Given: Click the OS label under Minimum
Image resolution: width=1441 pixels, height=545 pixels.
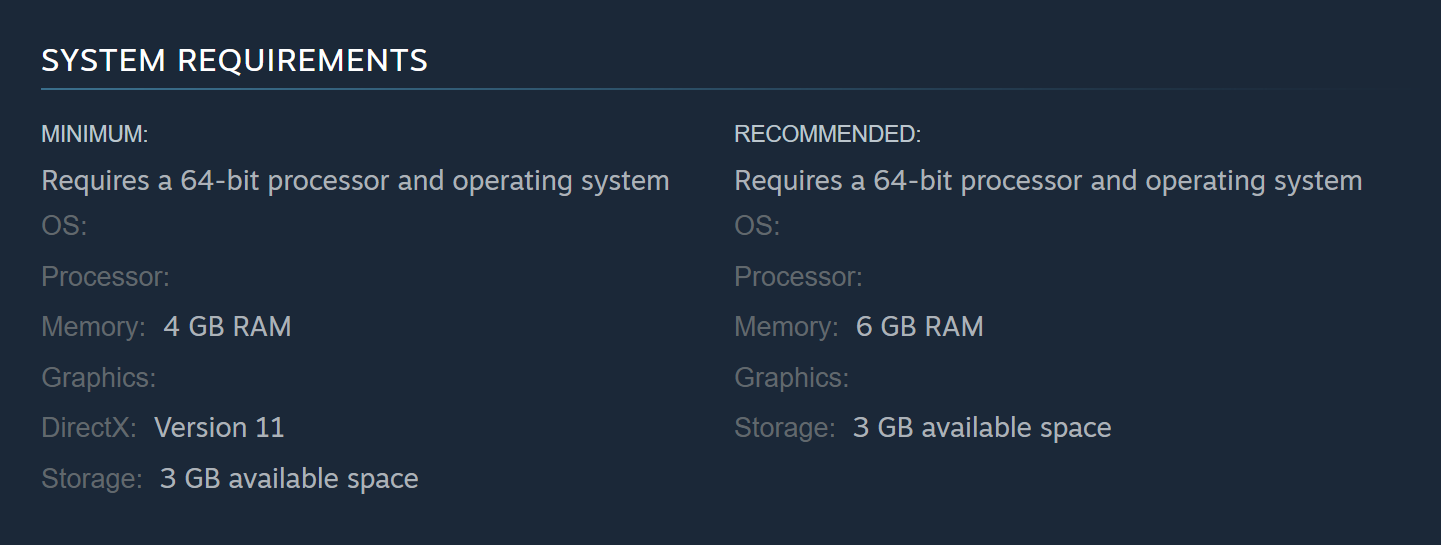Looking at the screenshot, I should click(64, 226).
